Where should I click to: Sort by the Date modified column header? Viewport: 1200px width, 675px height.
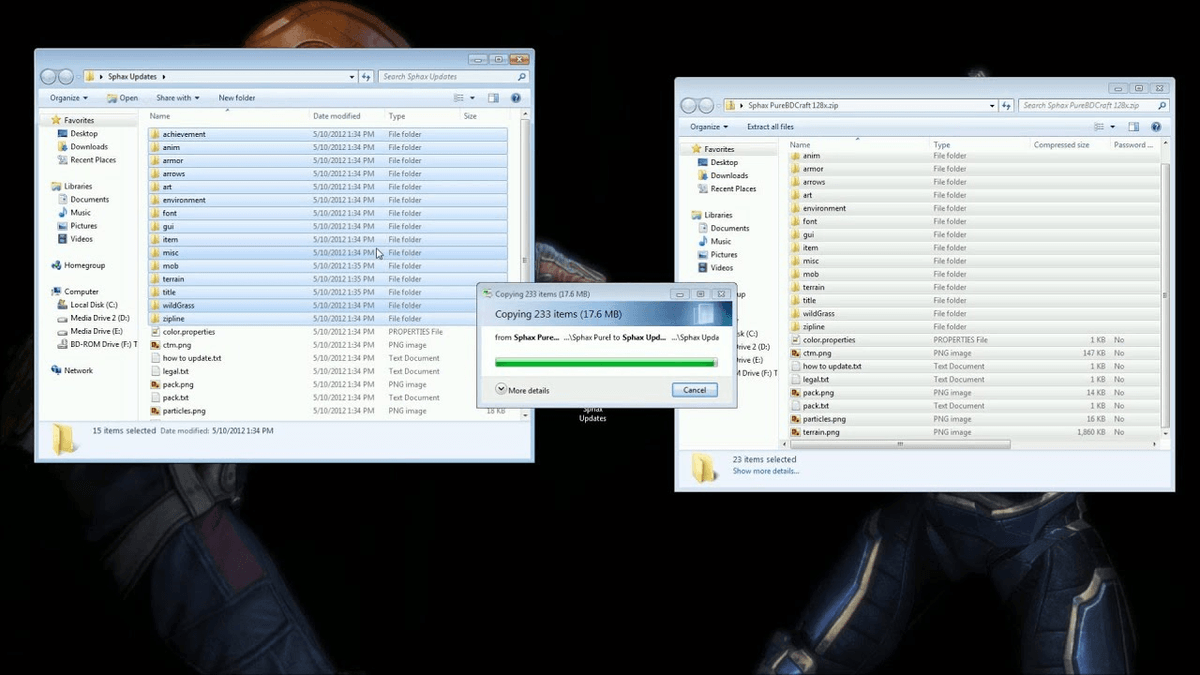coord(336,116)
